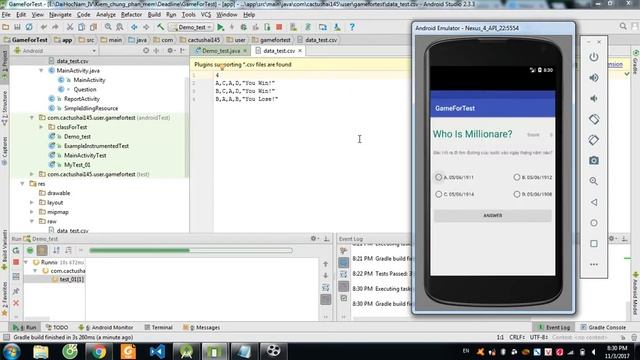
Task: Click the Debug bug icon in the toolbar
Action: (x=244, y=27)
